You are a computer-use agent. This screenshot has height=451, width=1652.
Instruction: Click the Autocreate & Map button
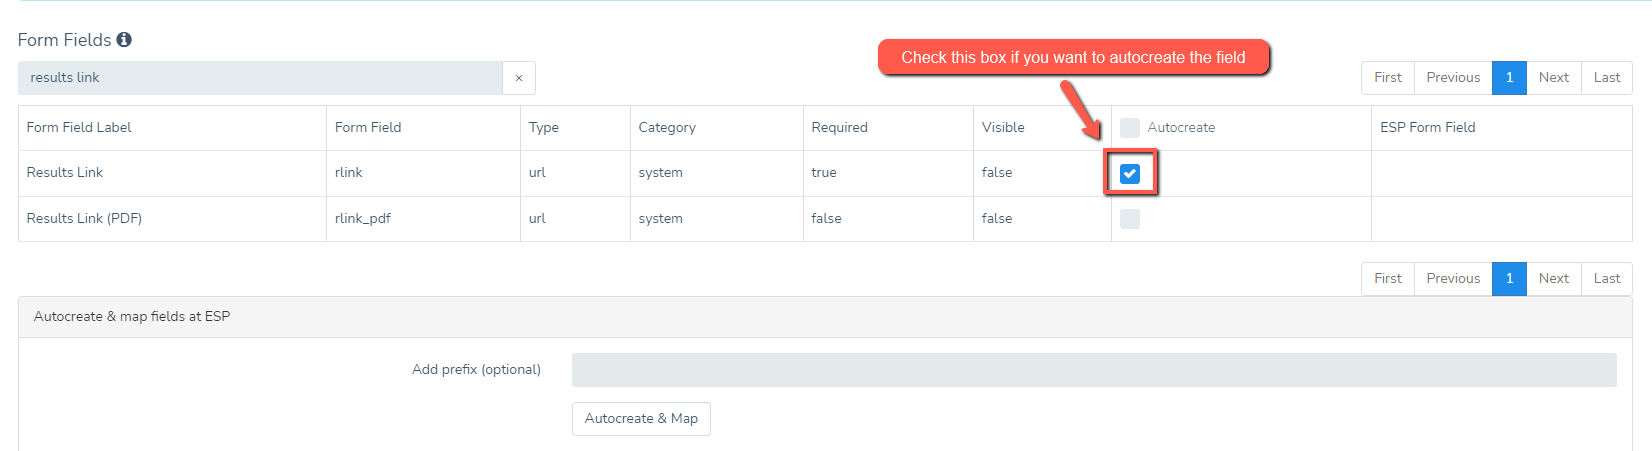point(641,419)
